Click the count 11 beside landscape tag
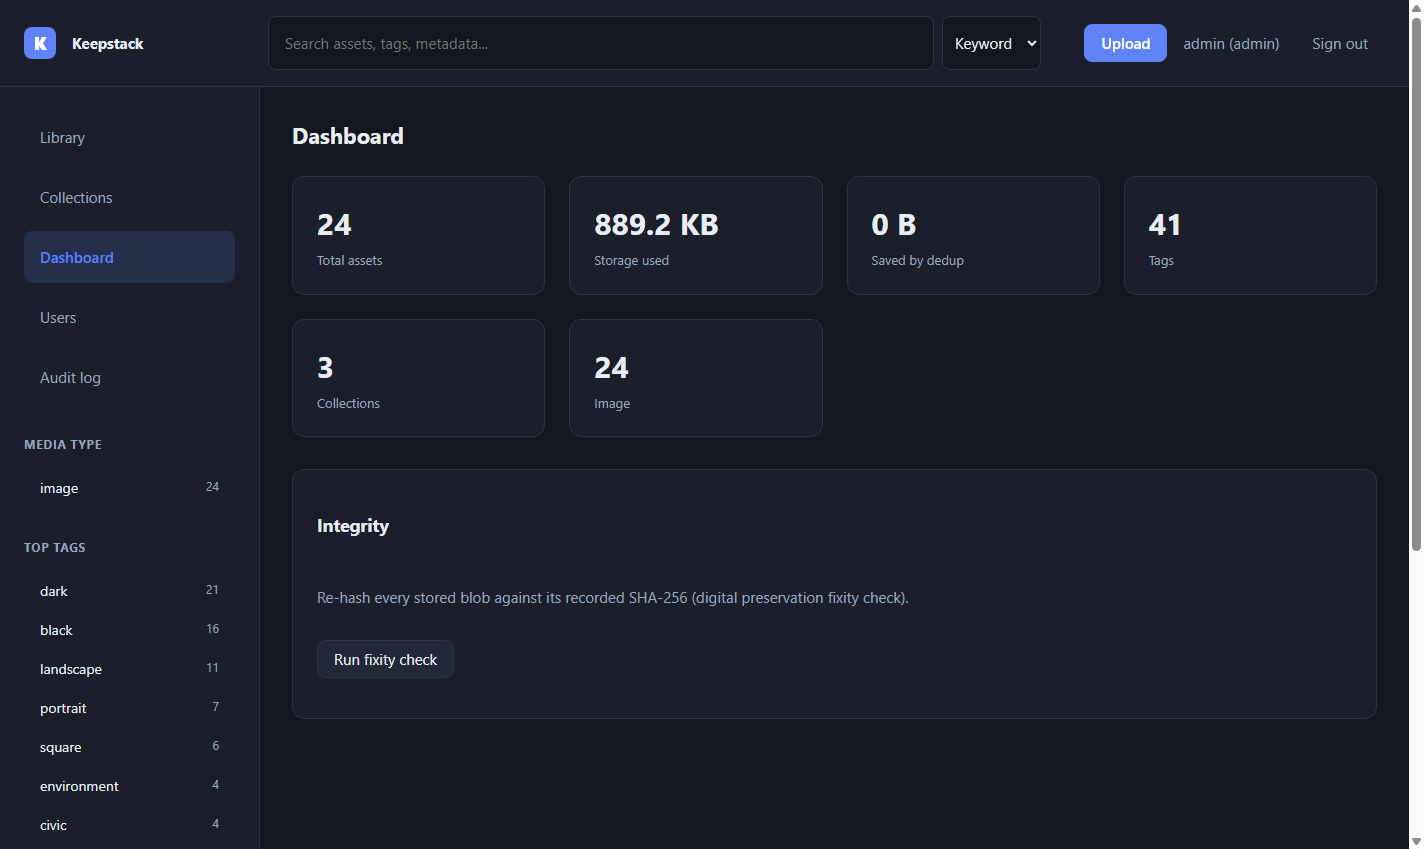 (x=212, y=668)
